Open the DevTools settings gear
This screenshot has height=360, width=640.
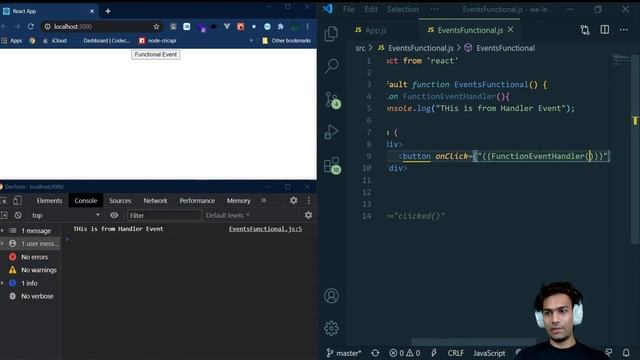click(x=293, y=200)
